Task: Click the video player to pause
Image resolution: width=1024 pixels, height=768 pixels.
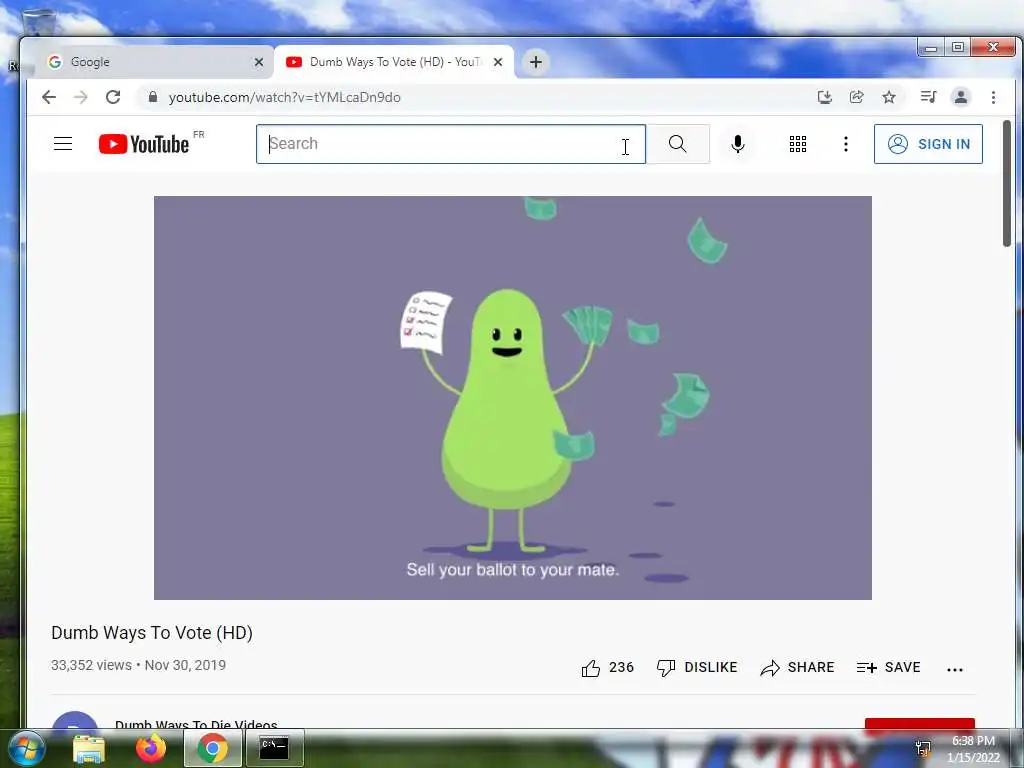Action: coord(513,398)
